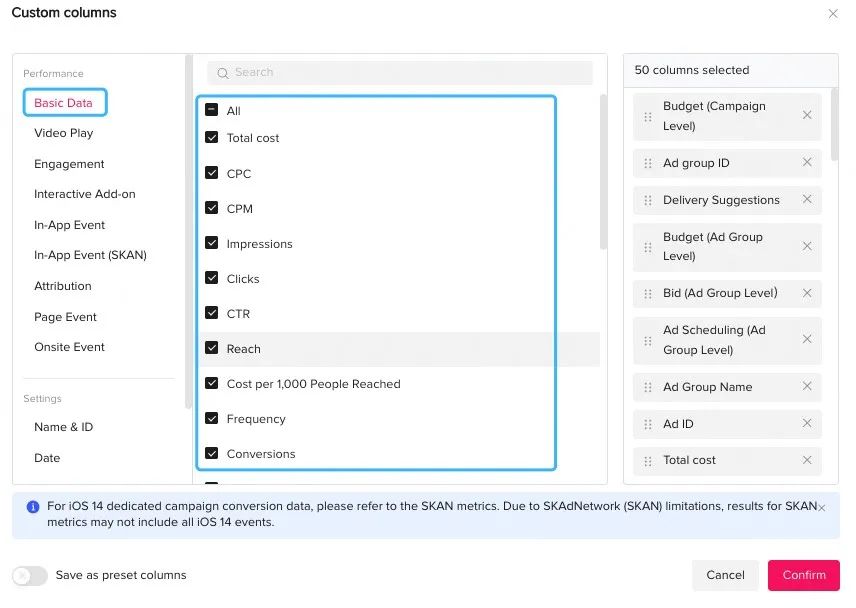856x608 pixels.
Task: Click the Cancel button
Action: [x=725, y=575]
